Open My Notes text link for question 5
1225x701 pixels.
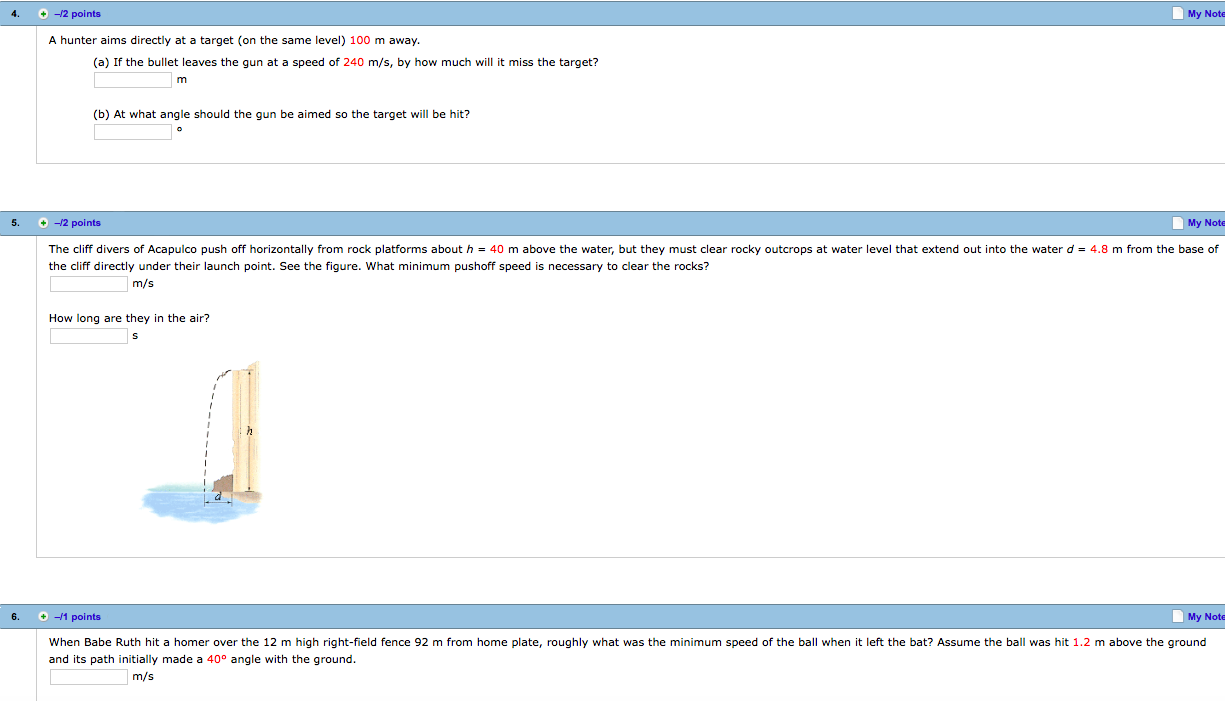(x=1205, y=223)
